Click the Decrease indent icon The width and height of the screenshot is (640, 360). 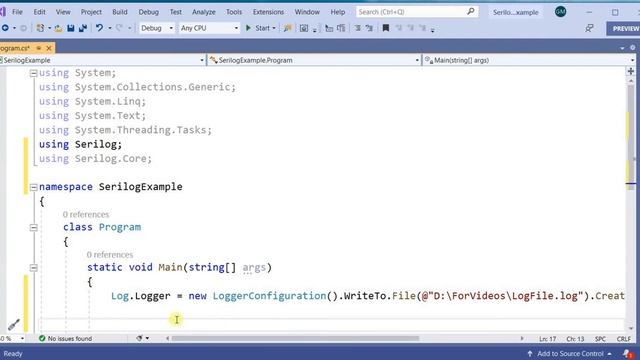pos(357,28)
